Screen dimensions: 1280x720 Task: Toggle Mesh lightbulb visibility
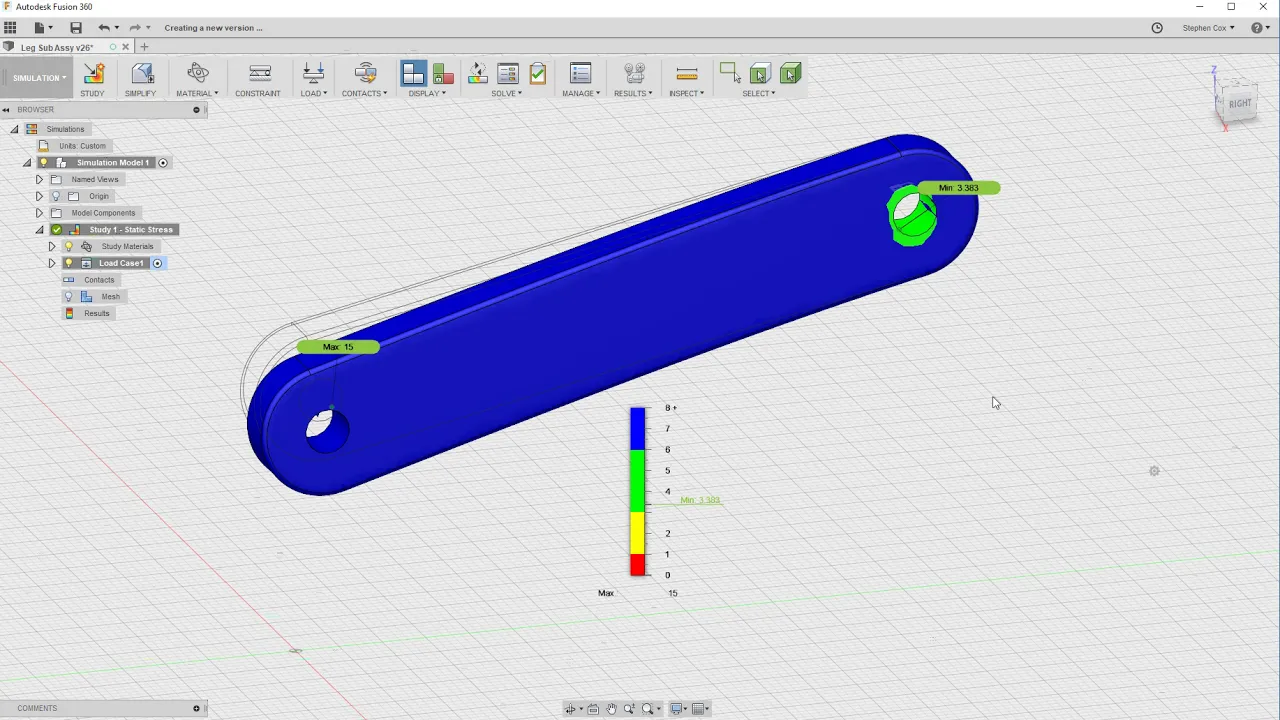click(69, 297)
